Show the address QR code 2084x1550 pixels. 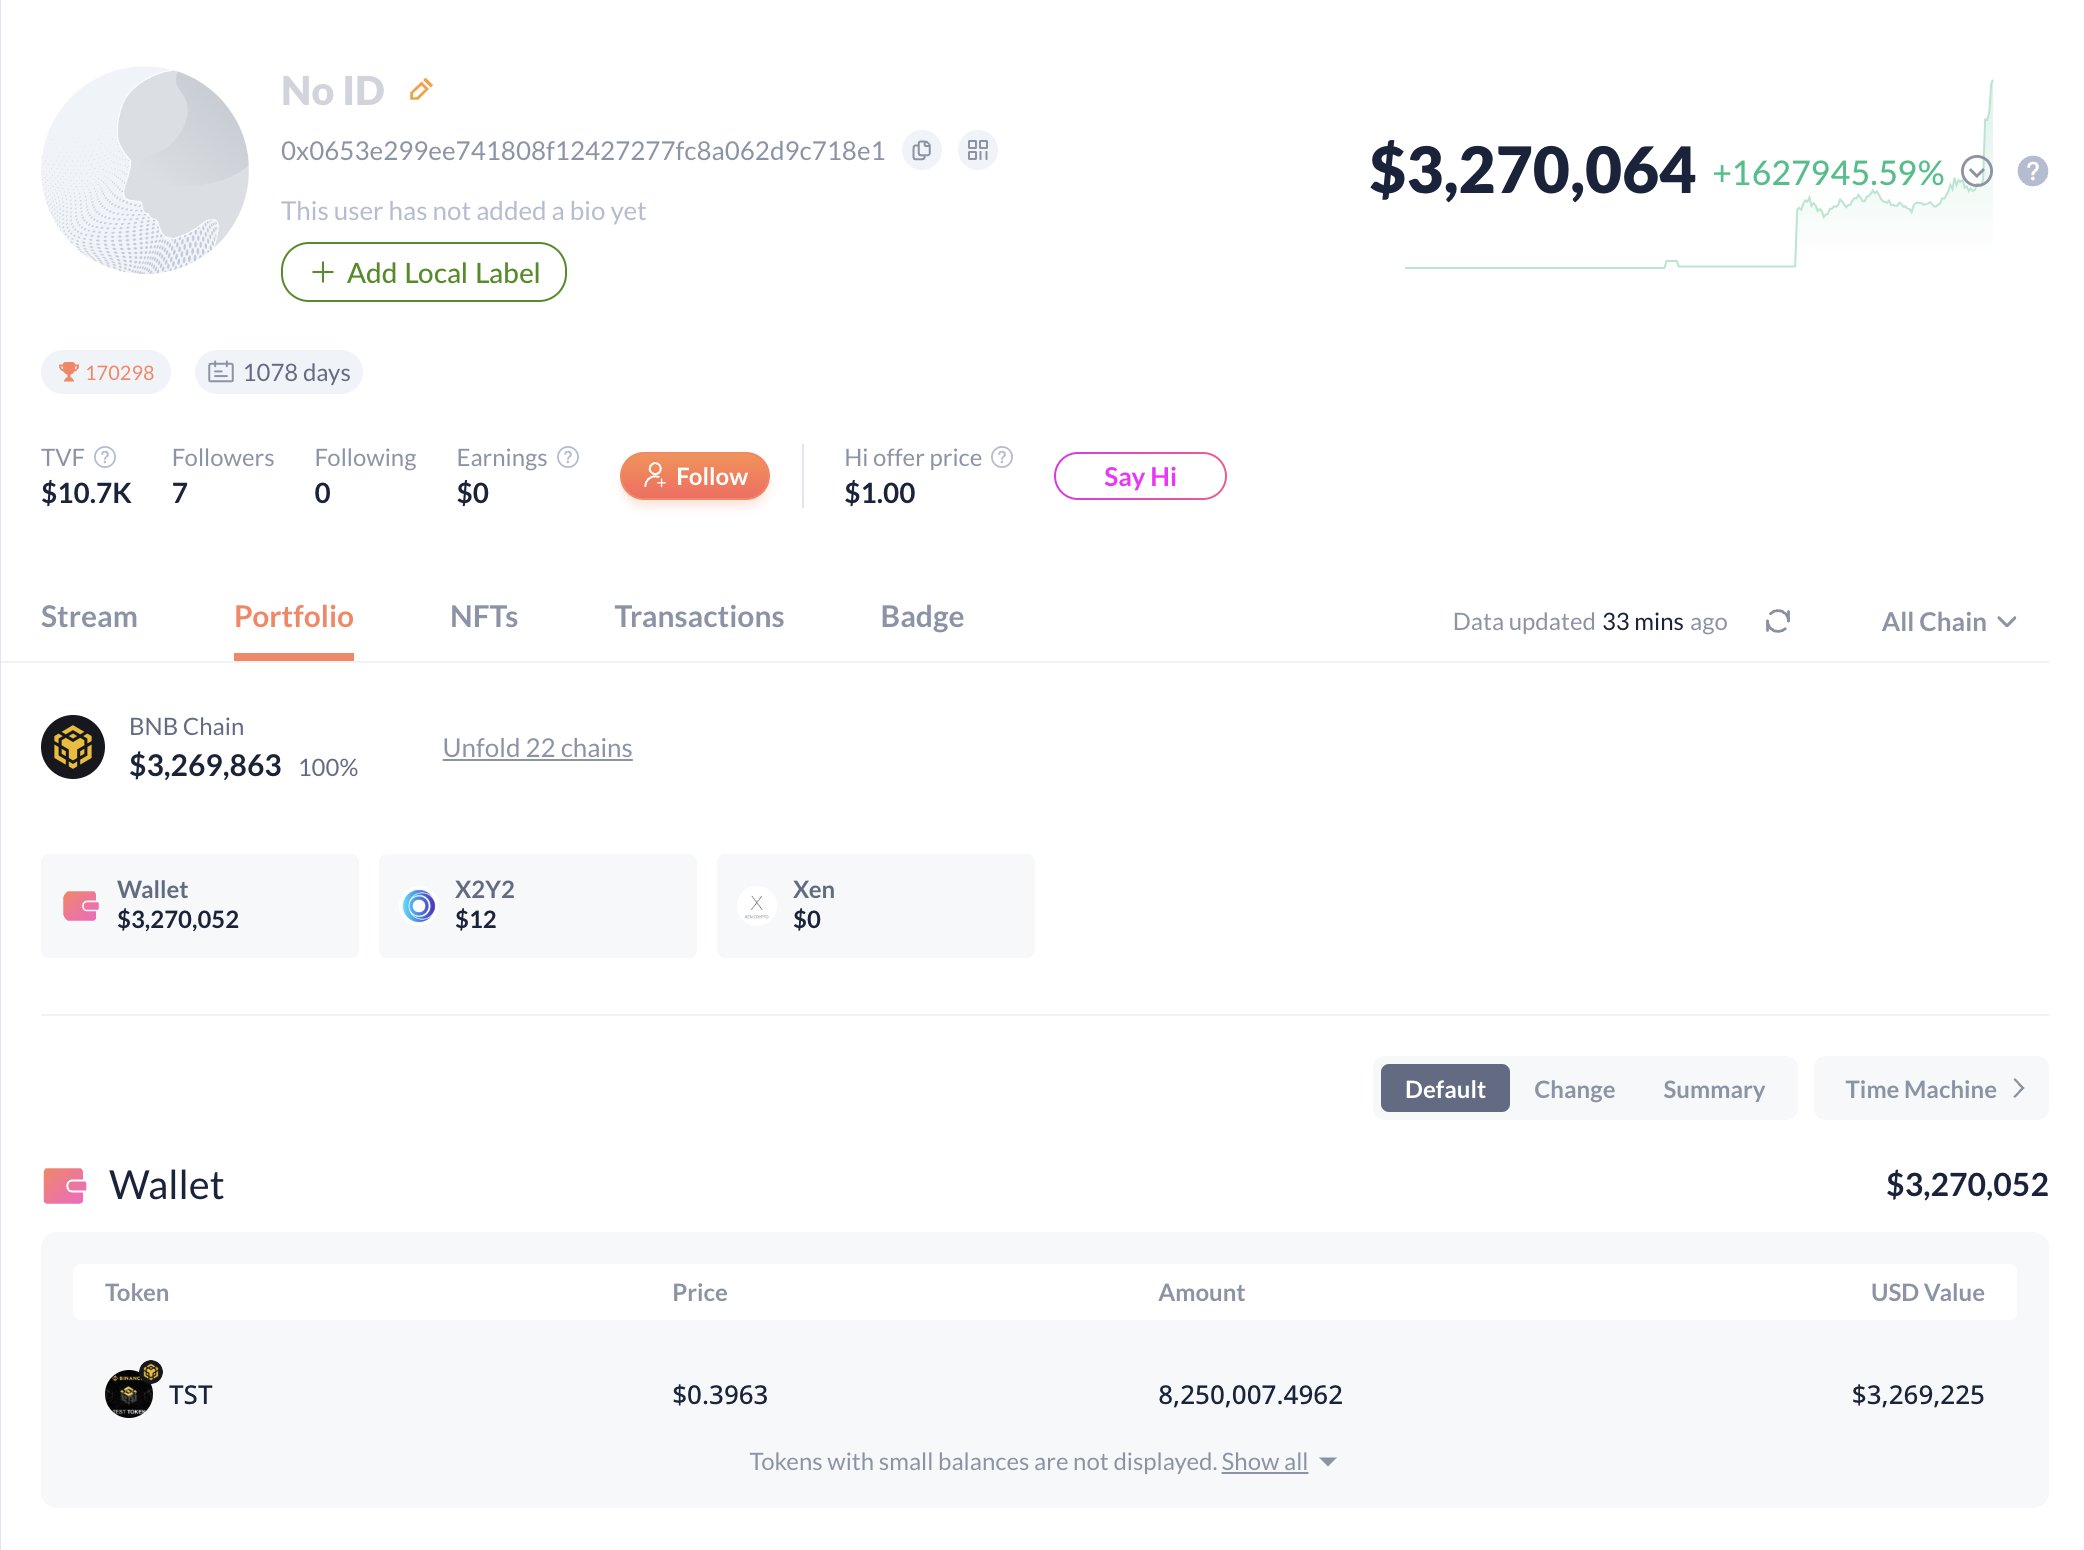click(x=977, y=151)
